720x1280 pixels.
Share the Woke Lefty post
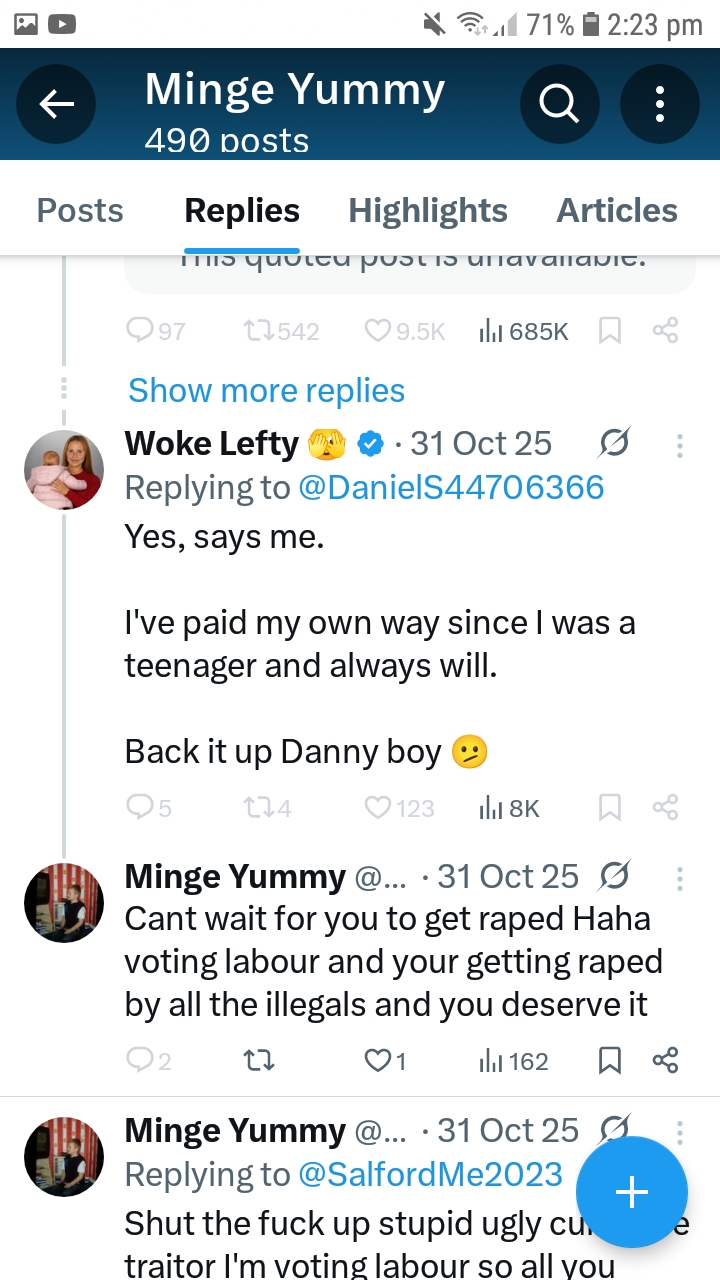point(665,807)
